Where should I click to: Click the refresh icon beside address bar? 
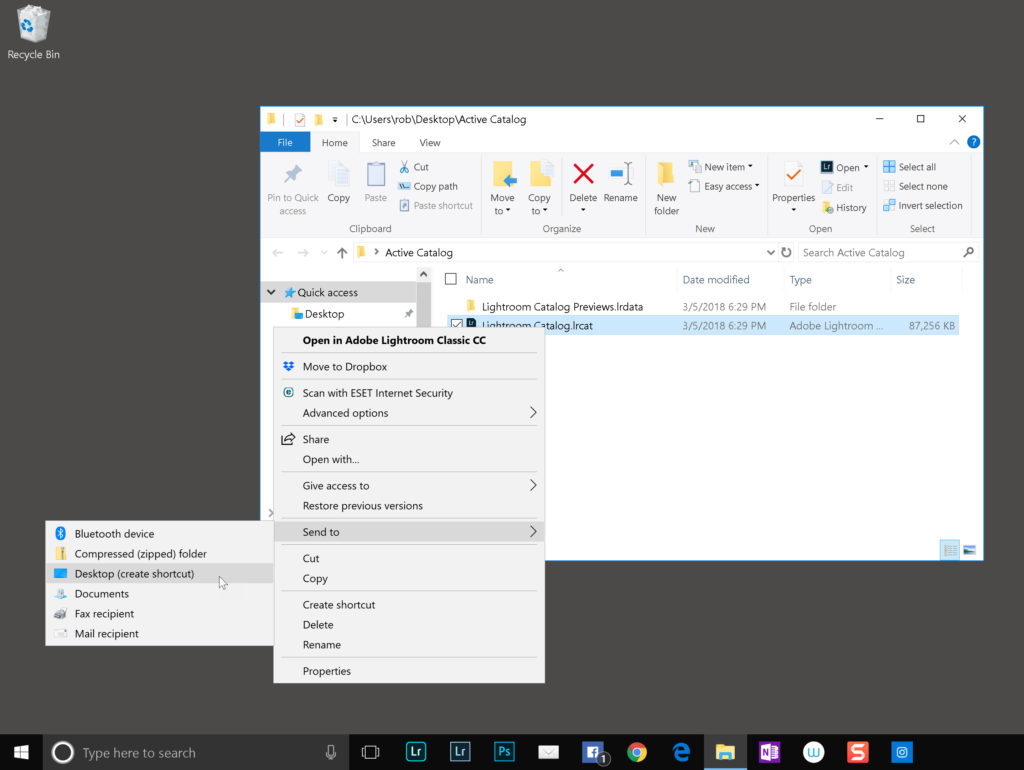tap(786, 253)
